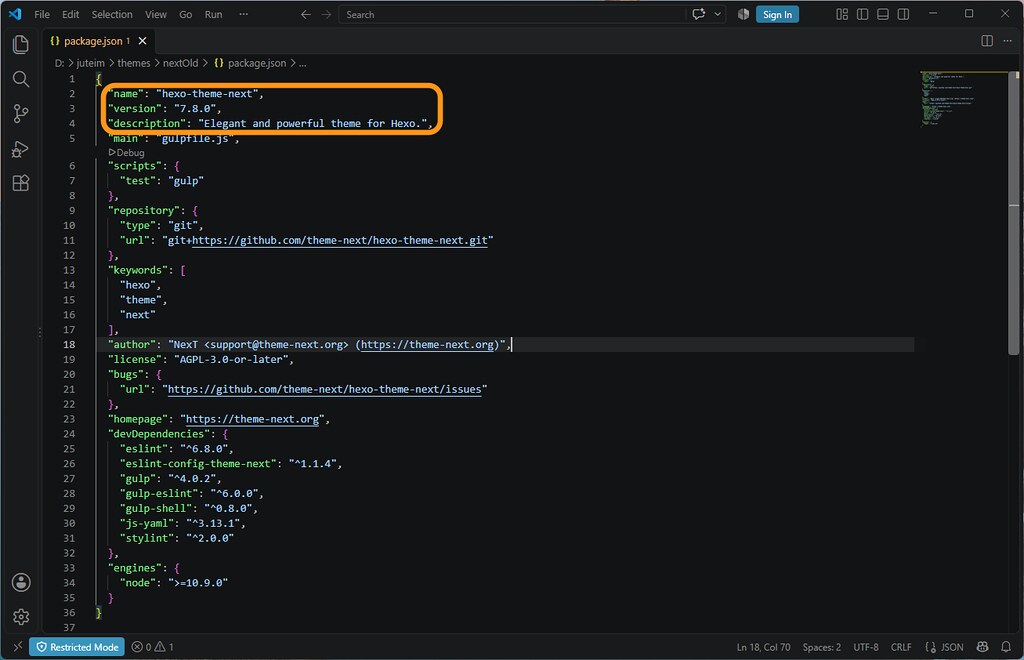
Task: Open the Copilot chat icon
Action: click(x=699, y=14)
